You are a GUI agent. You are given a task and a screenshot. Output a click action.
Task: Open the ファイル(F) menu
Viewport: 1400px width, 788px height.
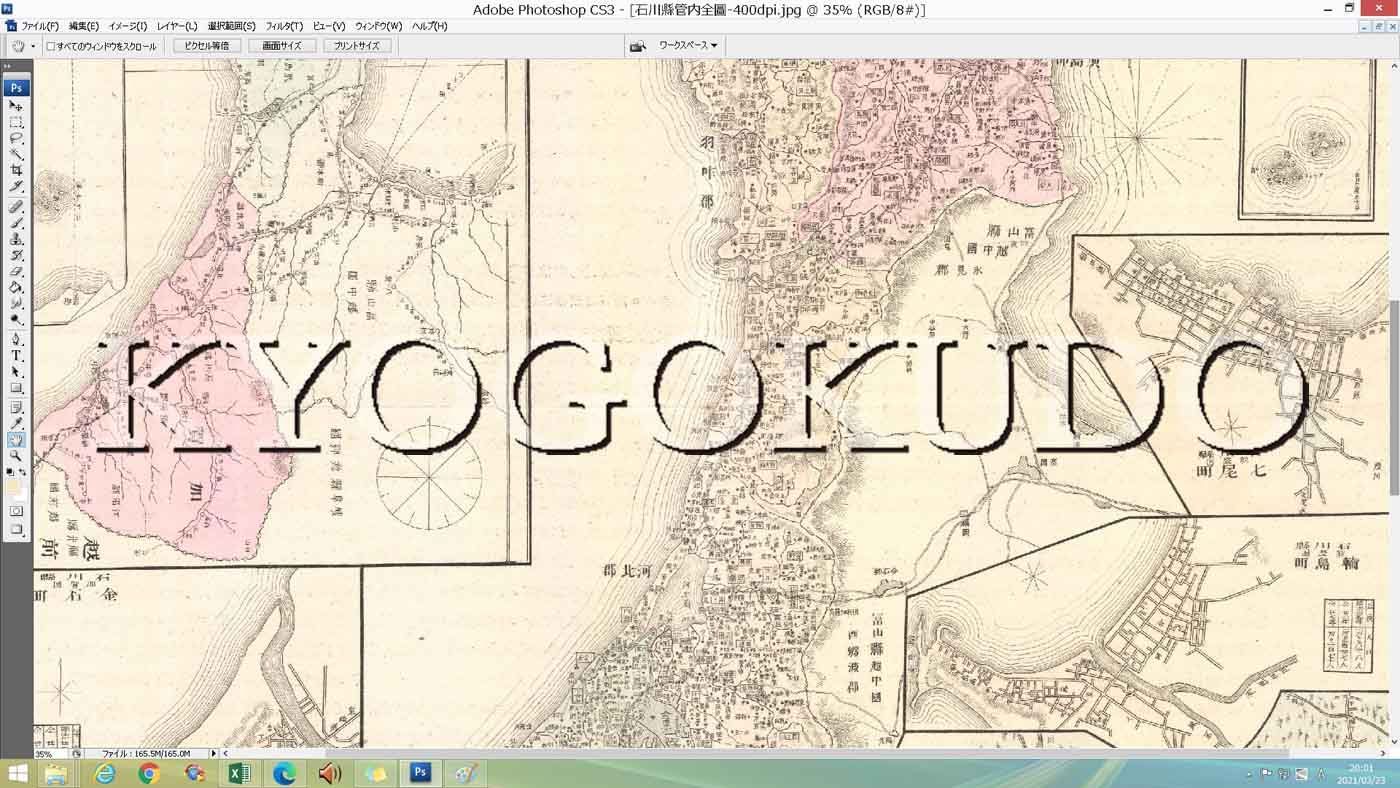coord(40,26)
